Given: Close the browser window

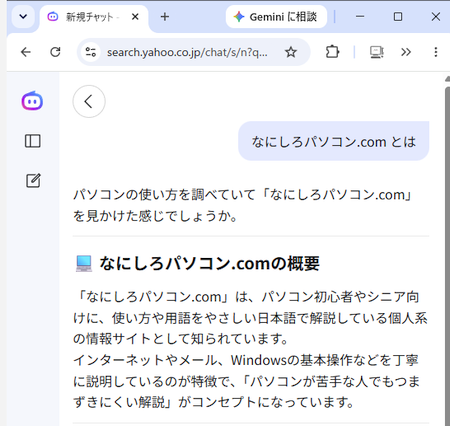Looking at the screenshot, I should [x=436, y=16].
